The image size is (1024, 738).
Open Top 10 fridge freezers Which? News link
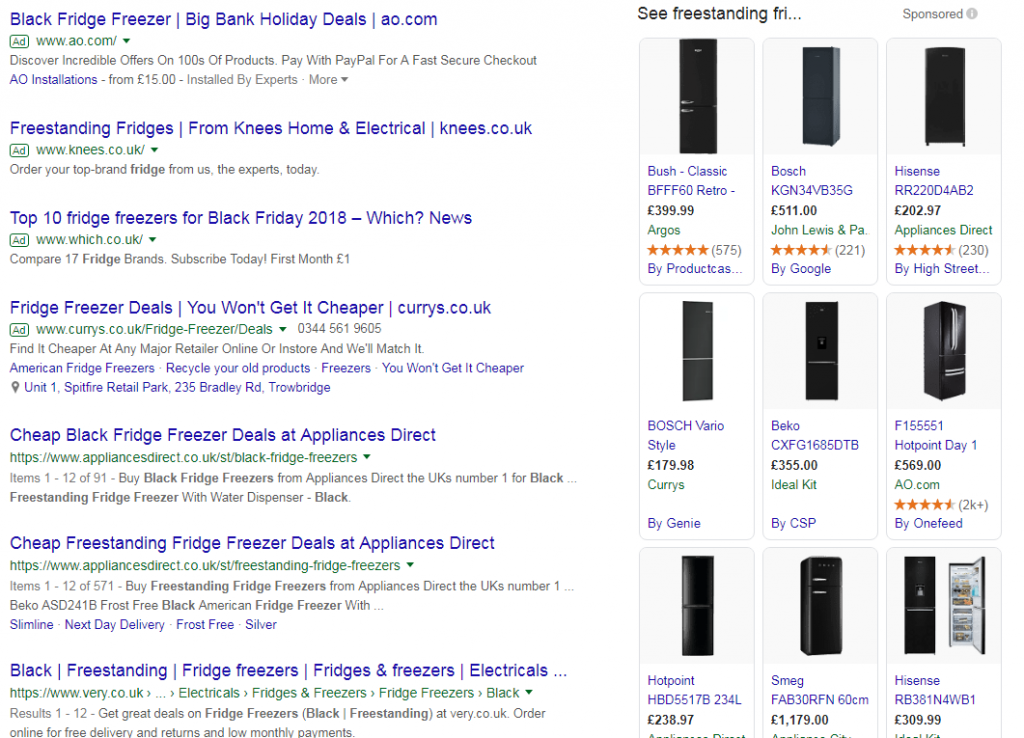240,217
